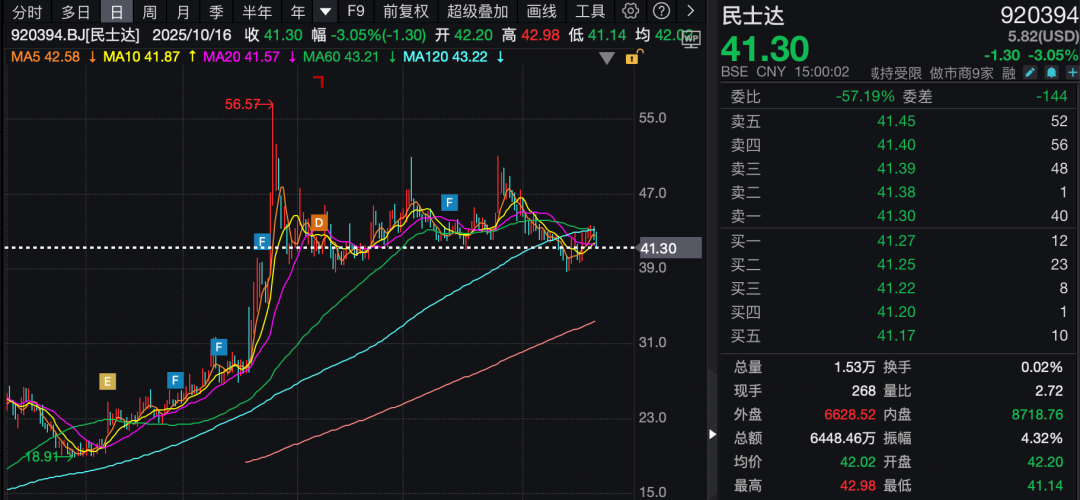Set a price alert with bell icon
Viewport: 1080px width, 500px height.
coord(1051,73)
